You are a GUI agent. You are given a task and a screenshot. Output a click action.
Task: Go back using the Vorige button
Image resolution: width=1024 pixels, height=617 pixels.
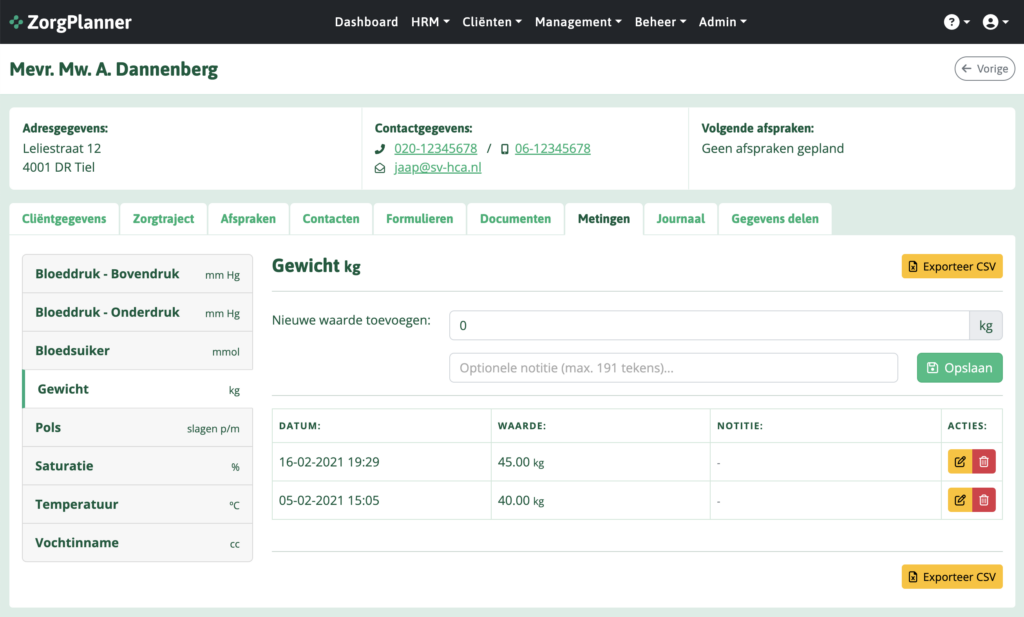coord(985,68)
